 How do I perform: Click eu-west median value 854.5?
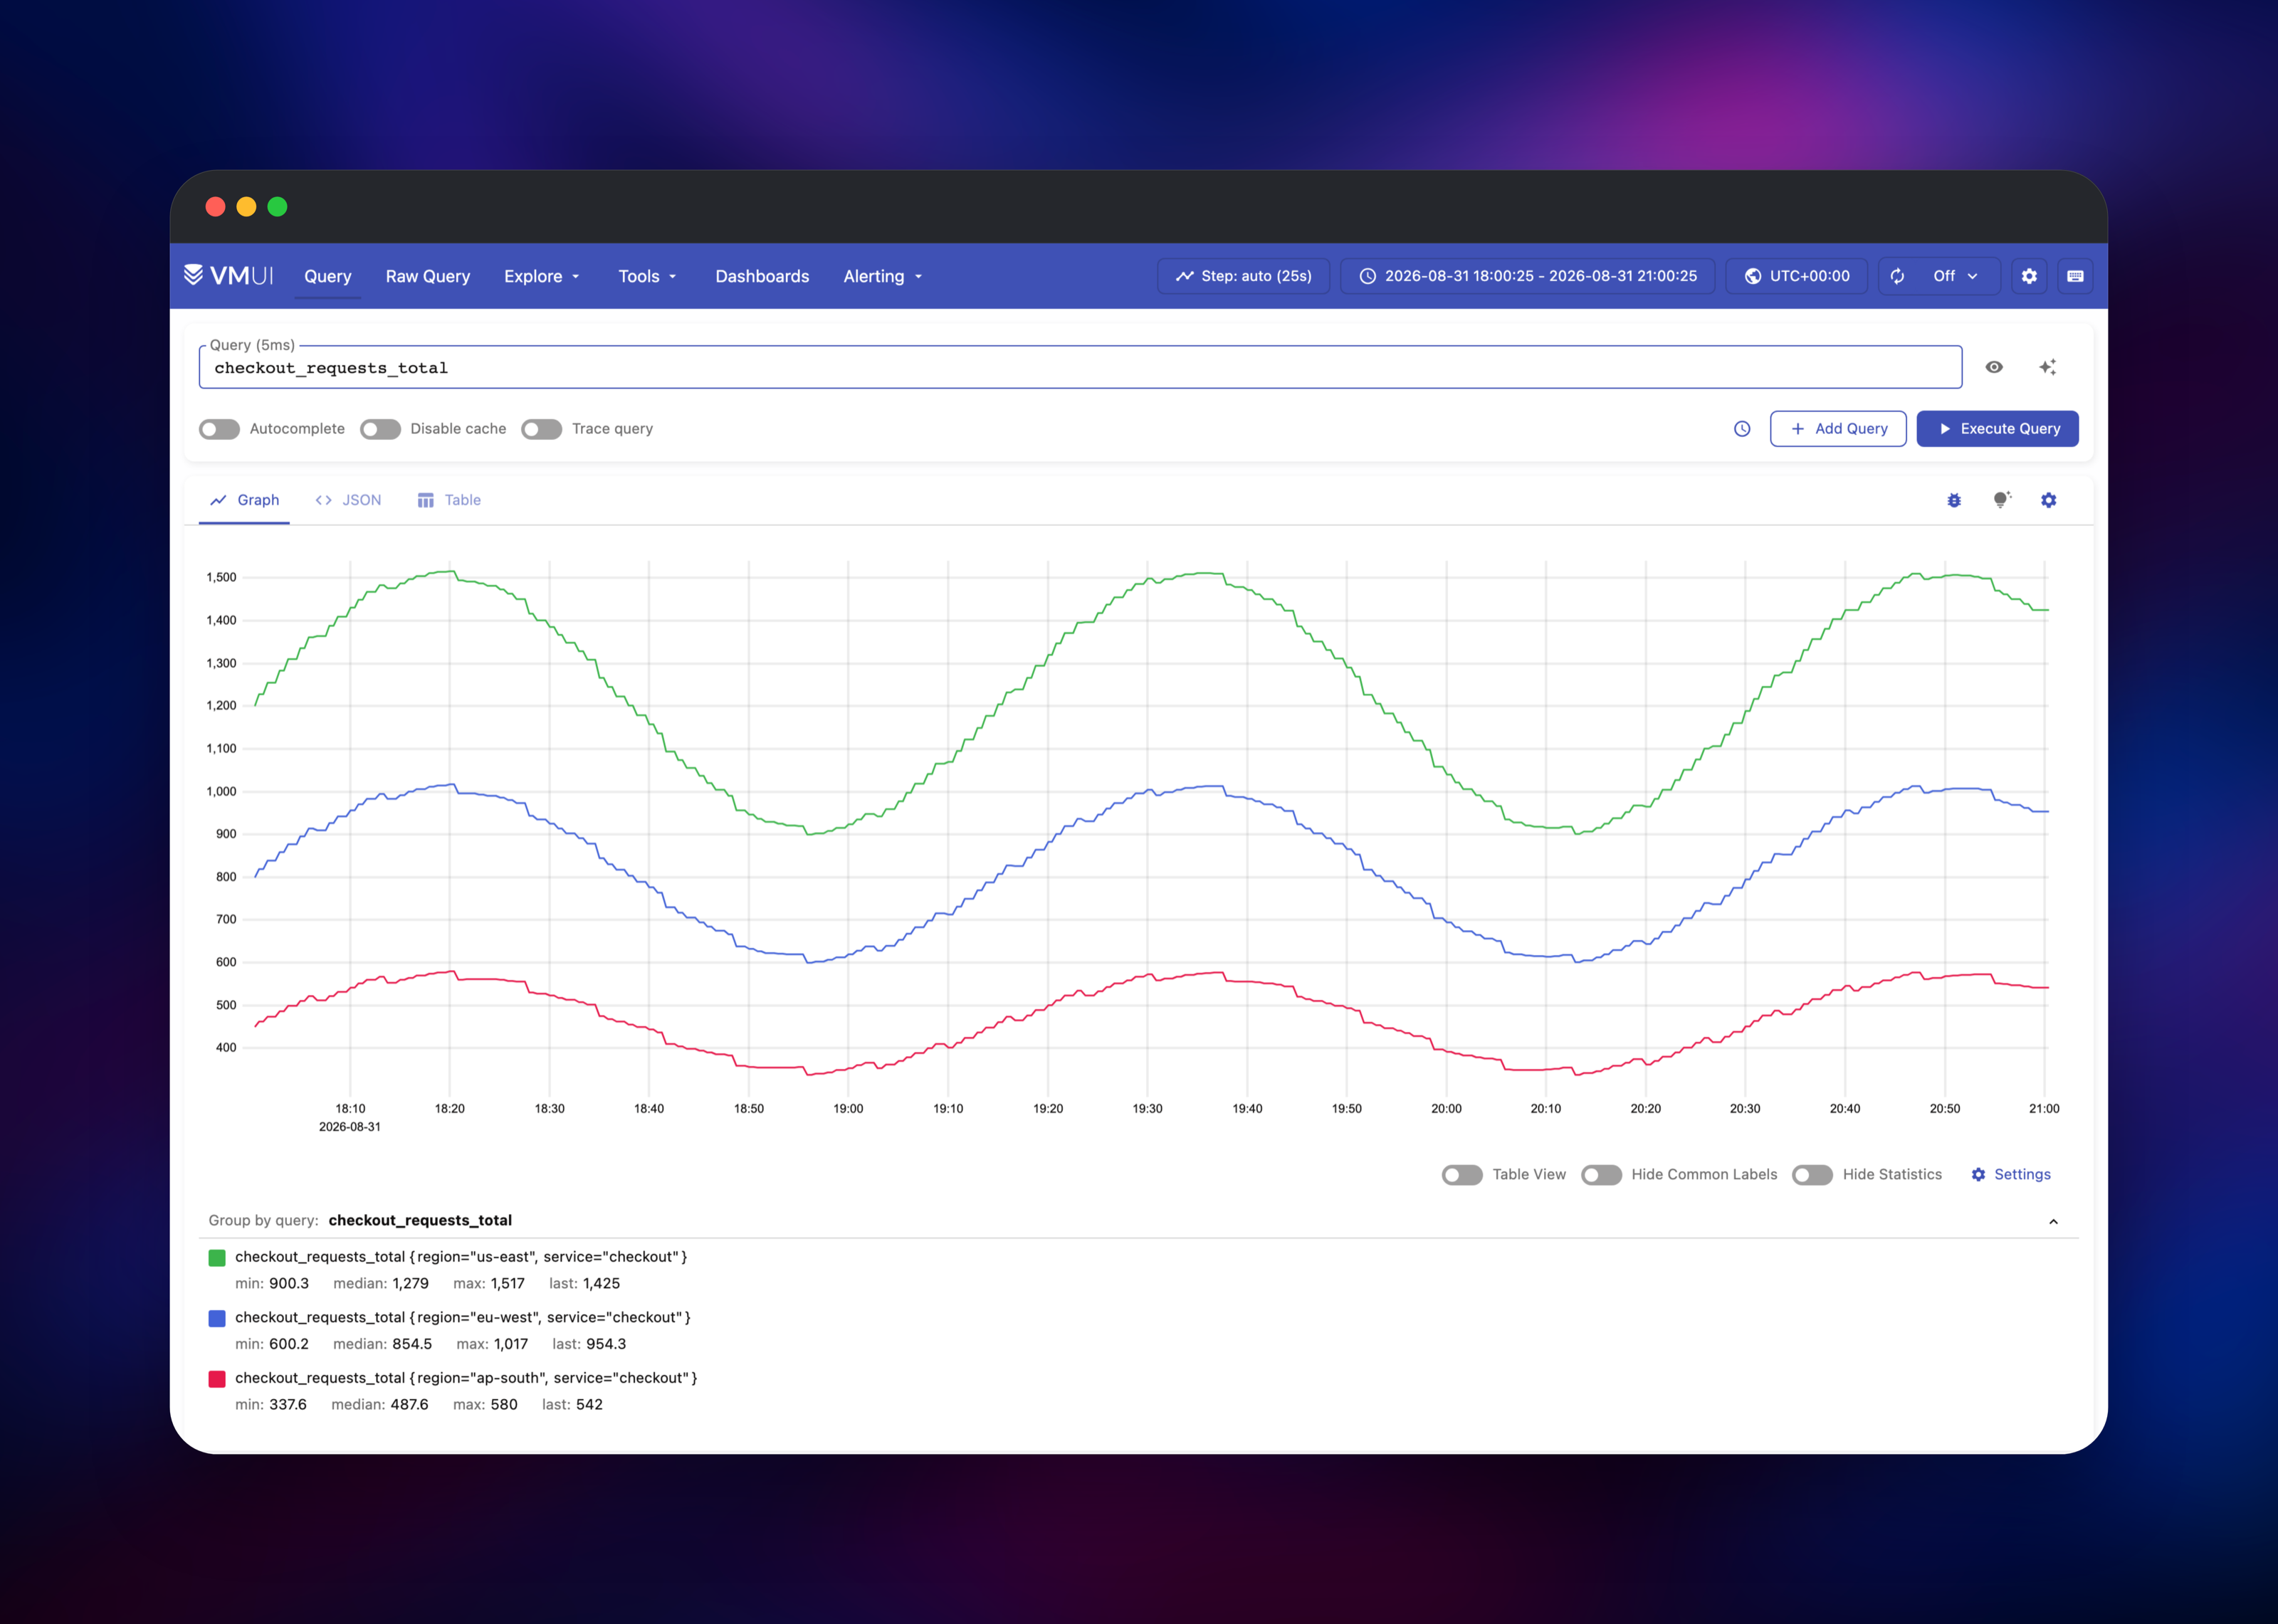[412, 1344]
